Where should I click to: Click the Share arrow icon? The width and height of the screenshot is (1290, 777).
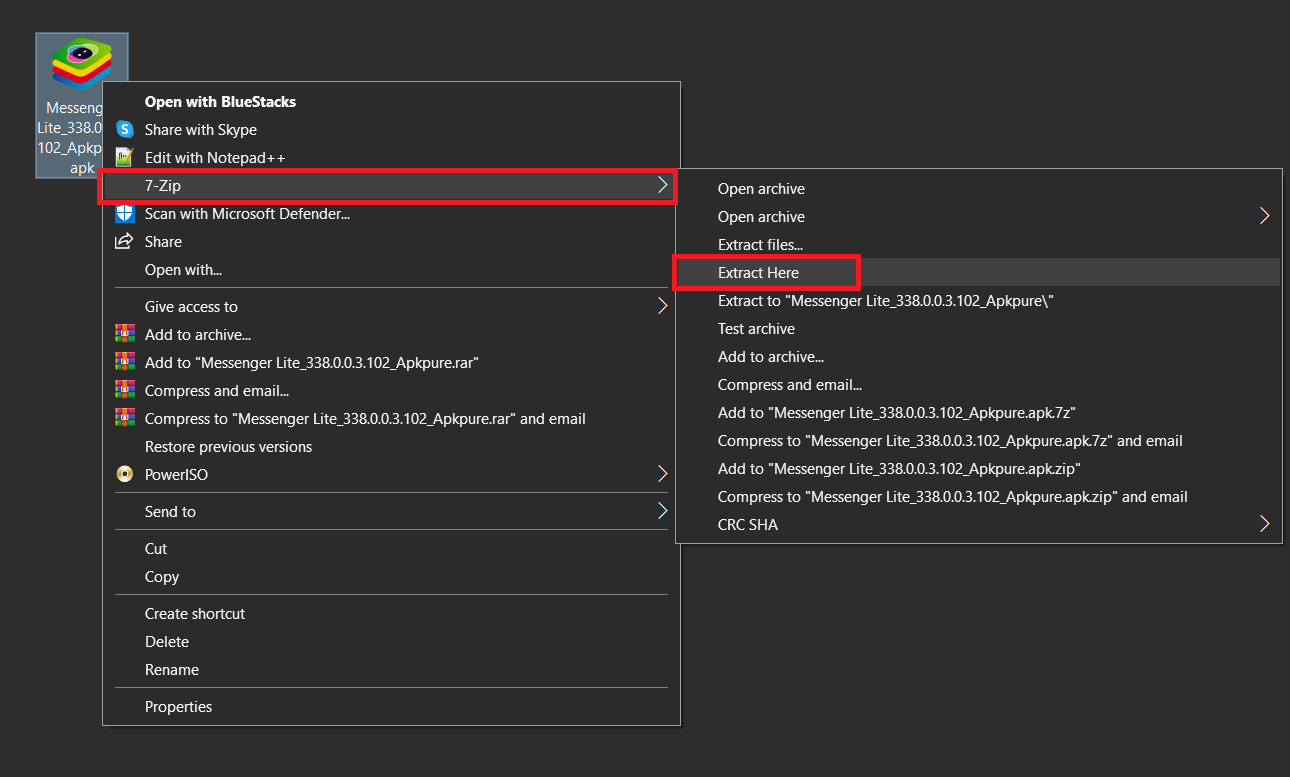[124, 241]
